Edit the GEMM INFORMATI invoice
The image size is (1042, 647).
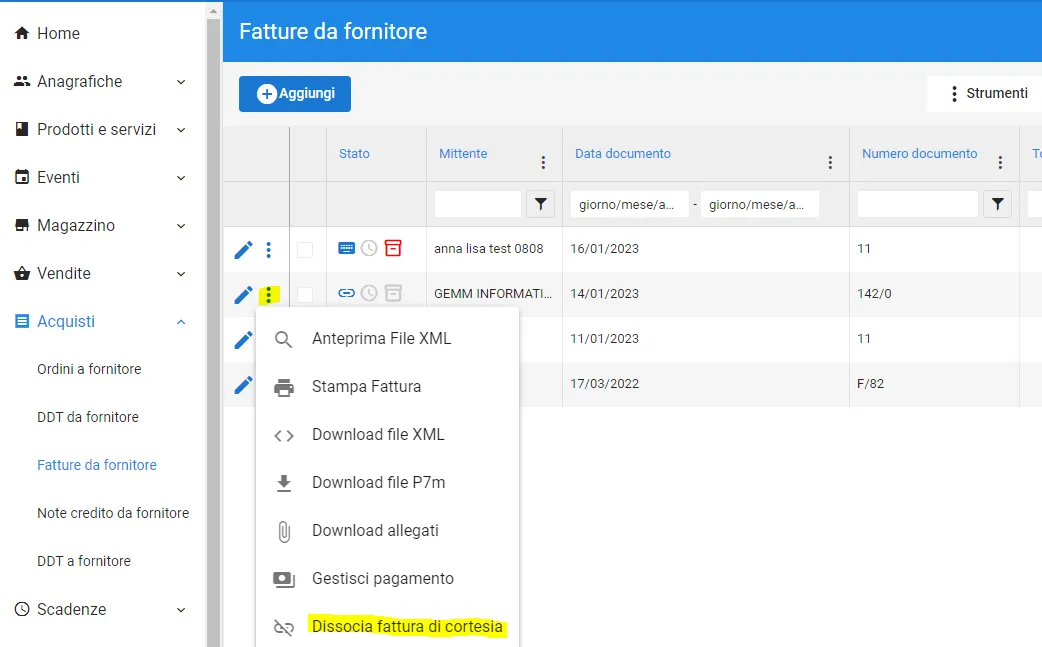243,295
